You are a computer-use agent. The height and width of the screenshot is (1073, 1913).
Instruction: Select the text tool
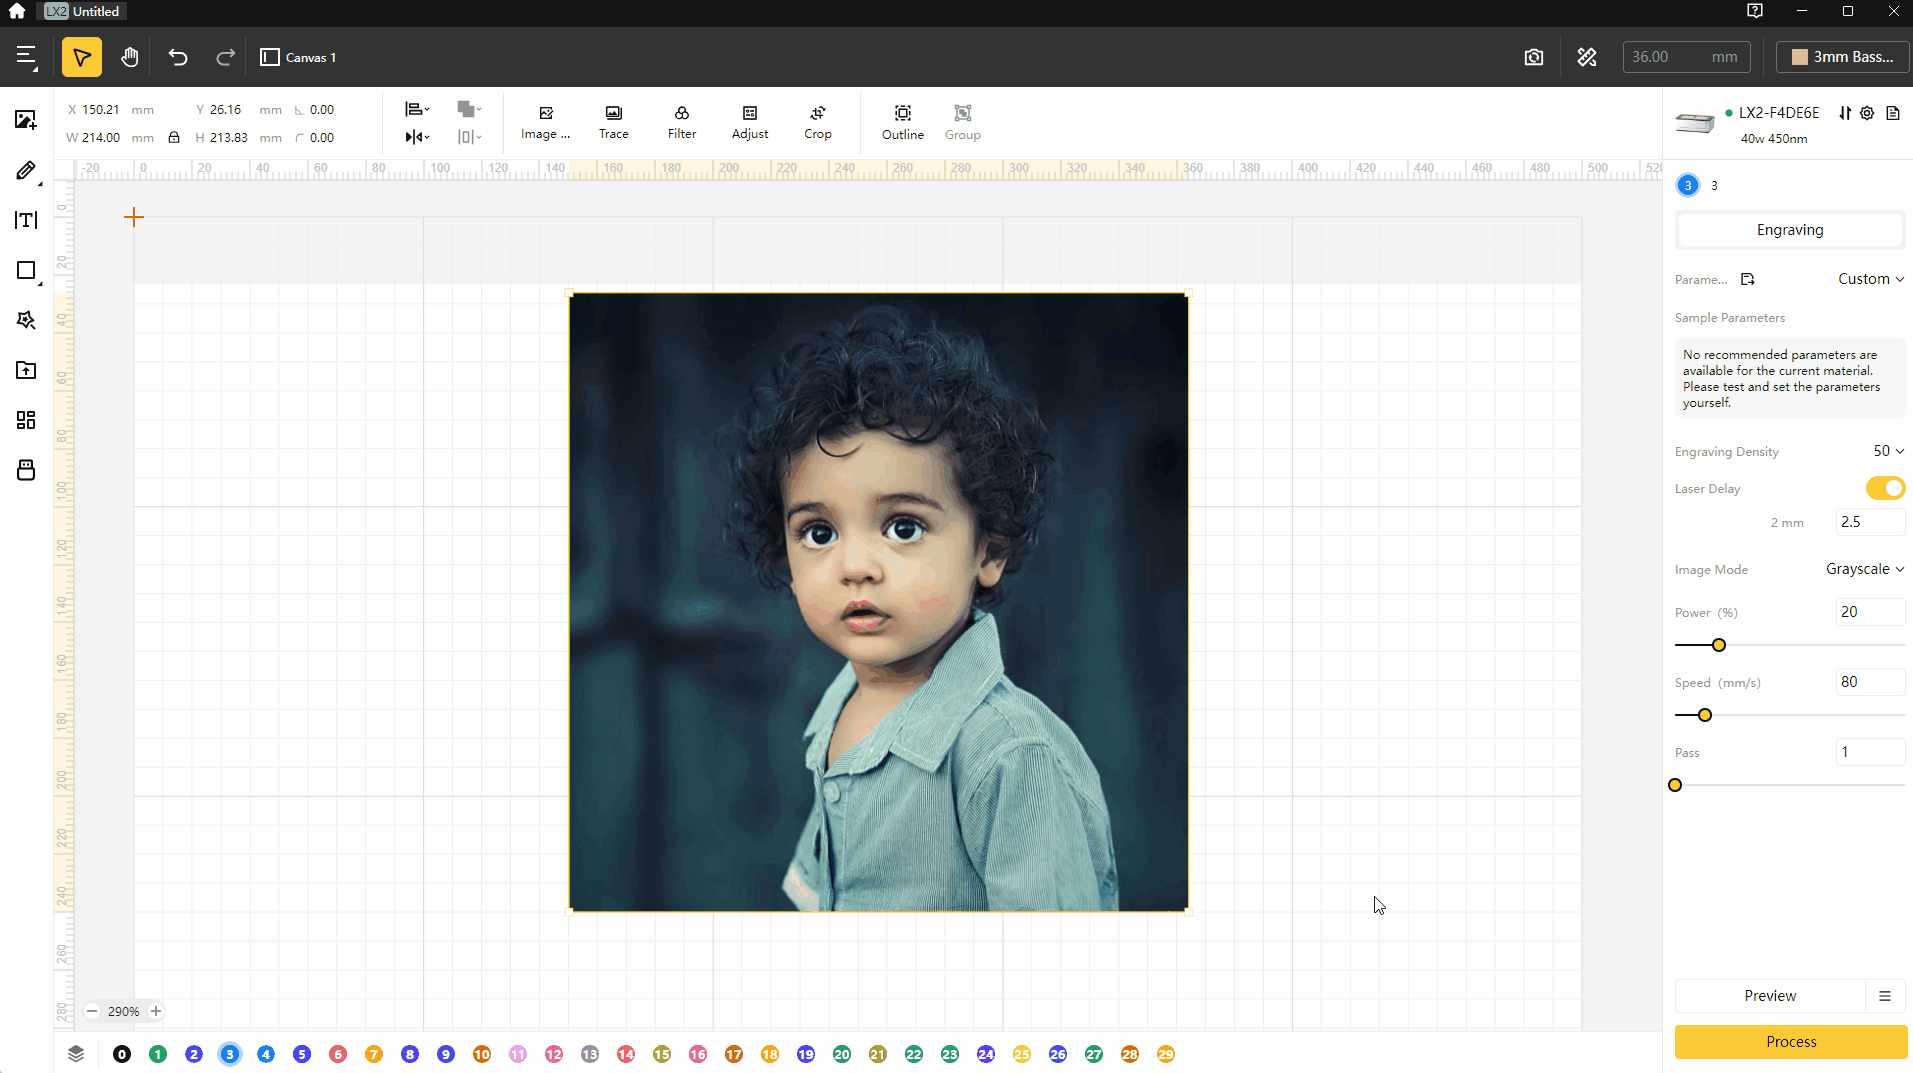(26, 220)
